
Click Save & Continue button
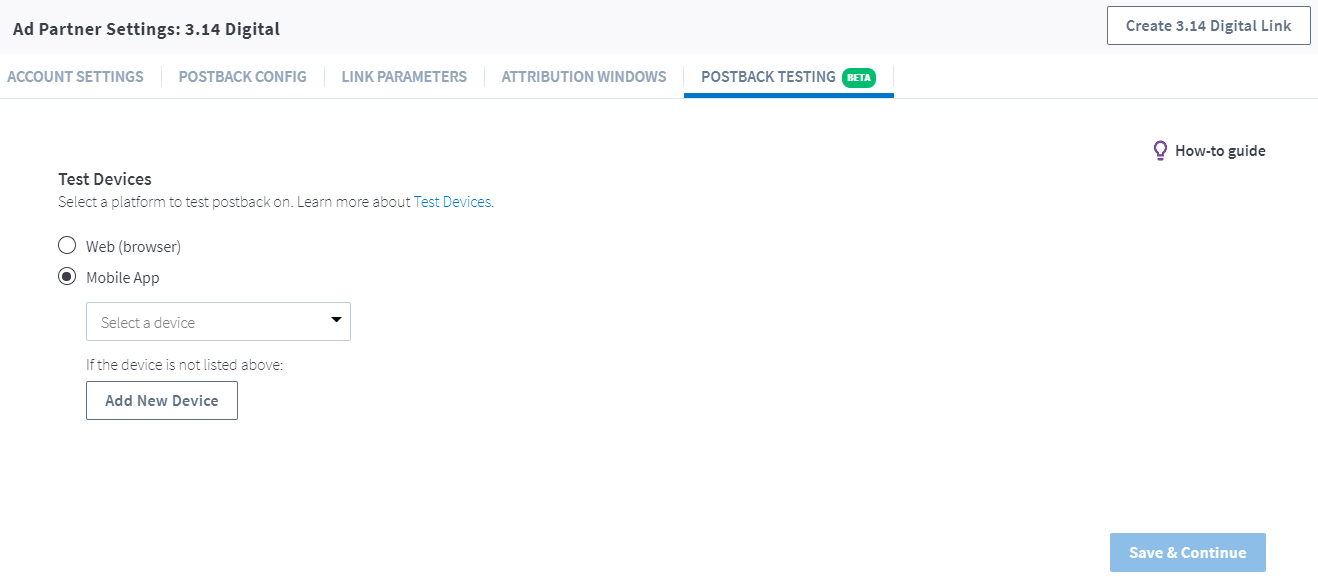click(1188, 552)
